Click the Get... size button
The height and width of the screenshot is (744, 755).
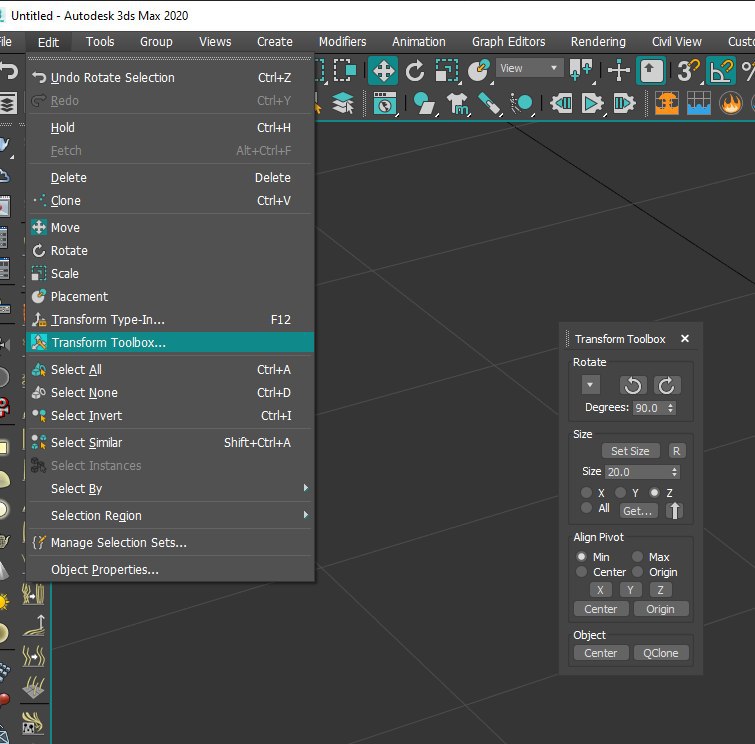pyautogui.click(x=638, y=510)
